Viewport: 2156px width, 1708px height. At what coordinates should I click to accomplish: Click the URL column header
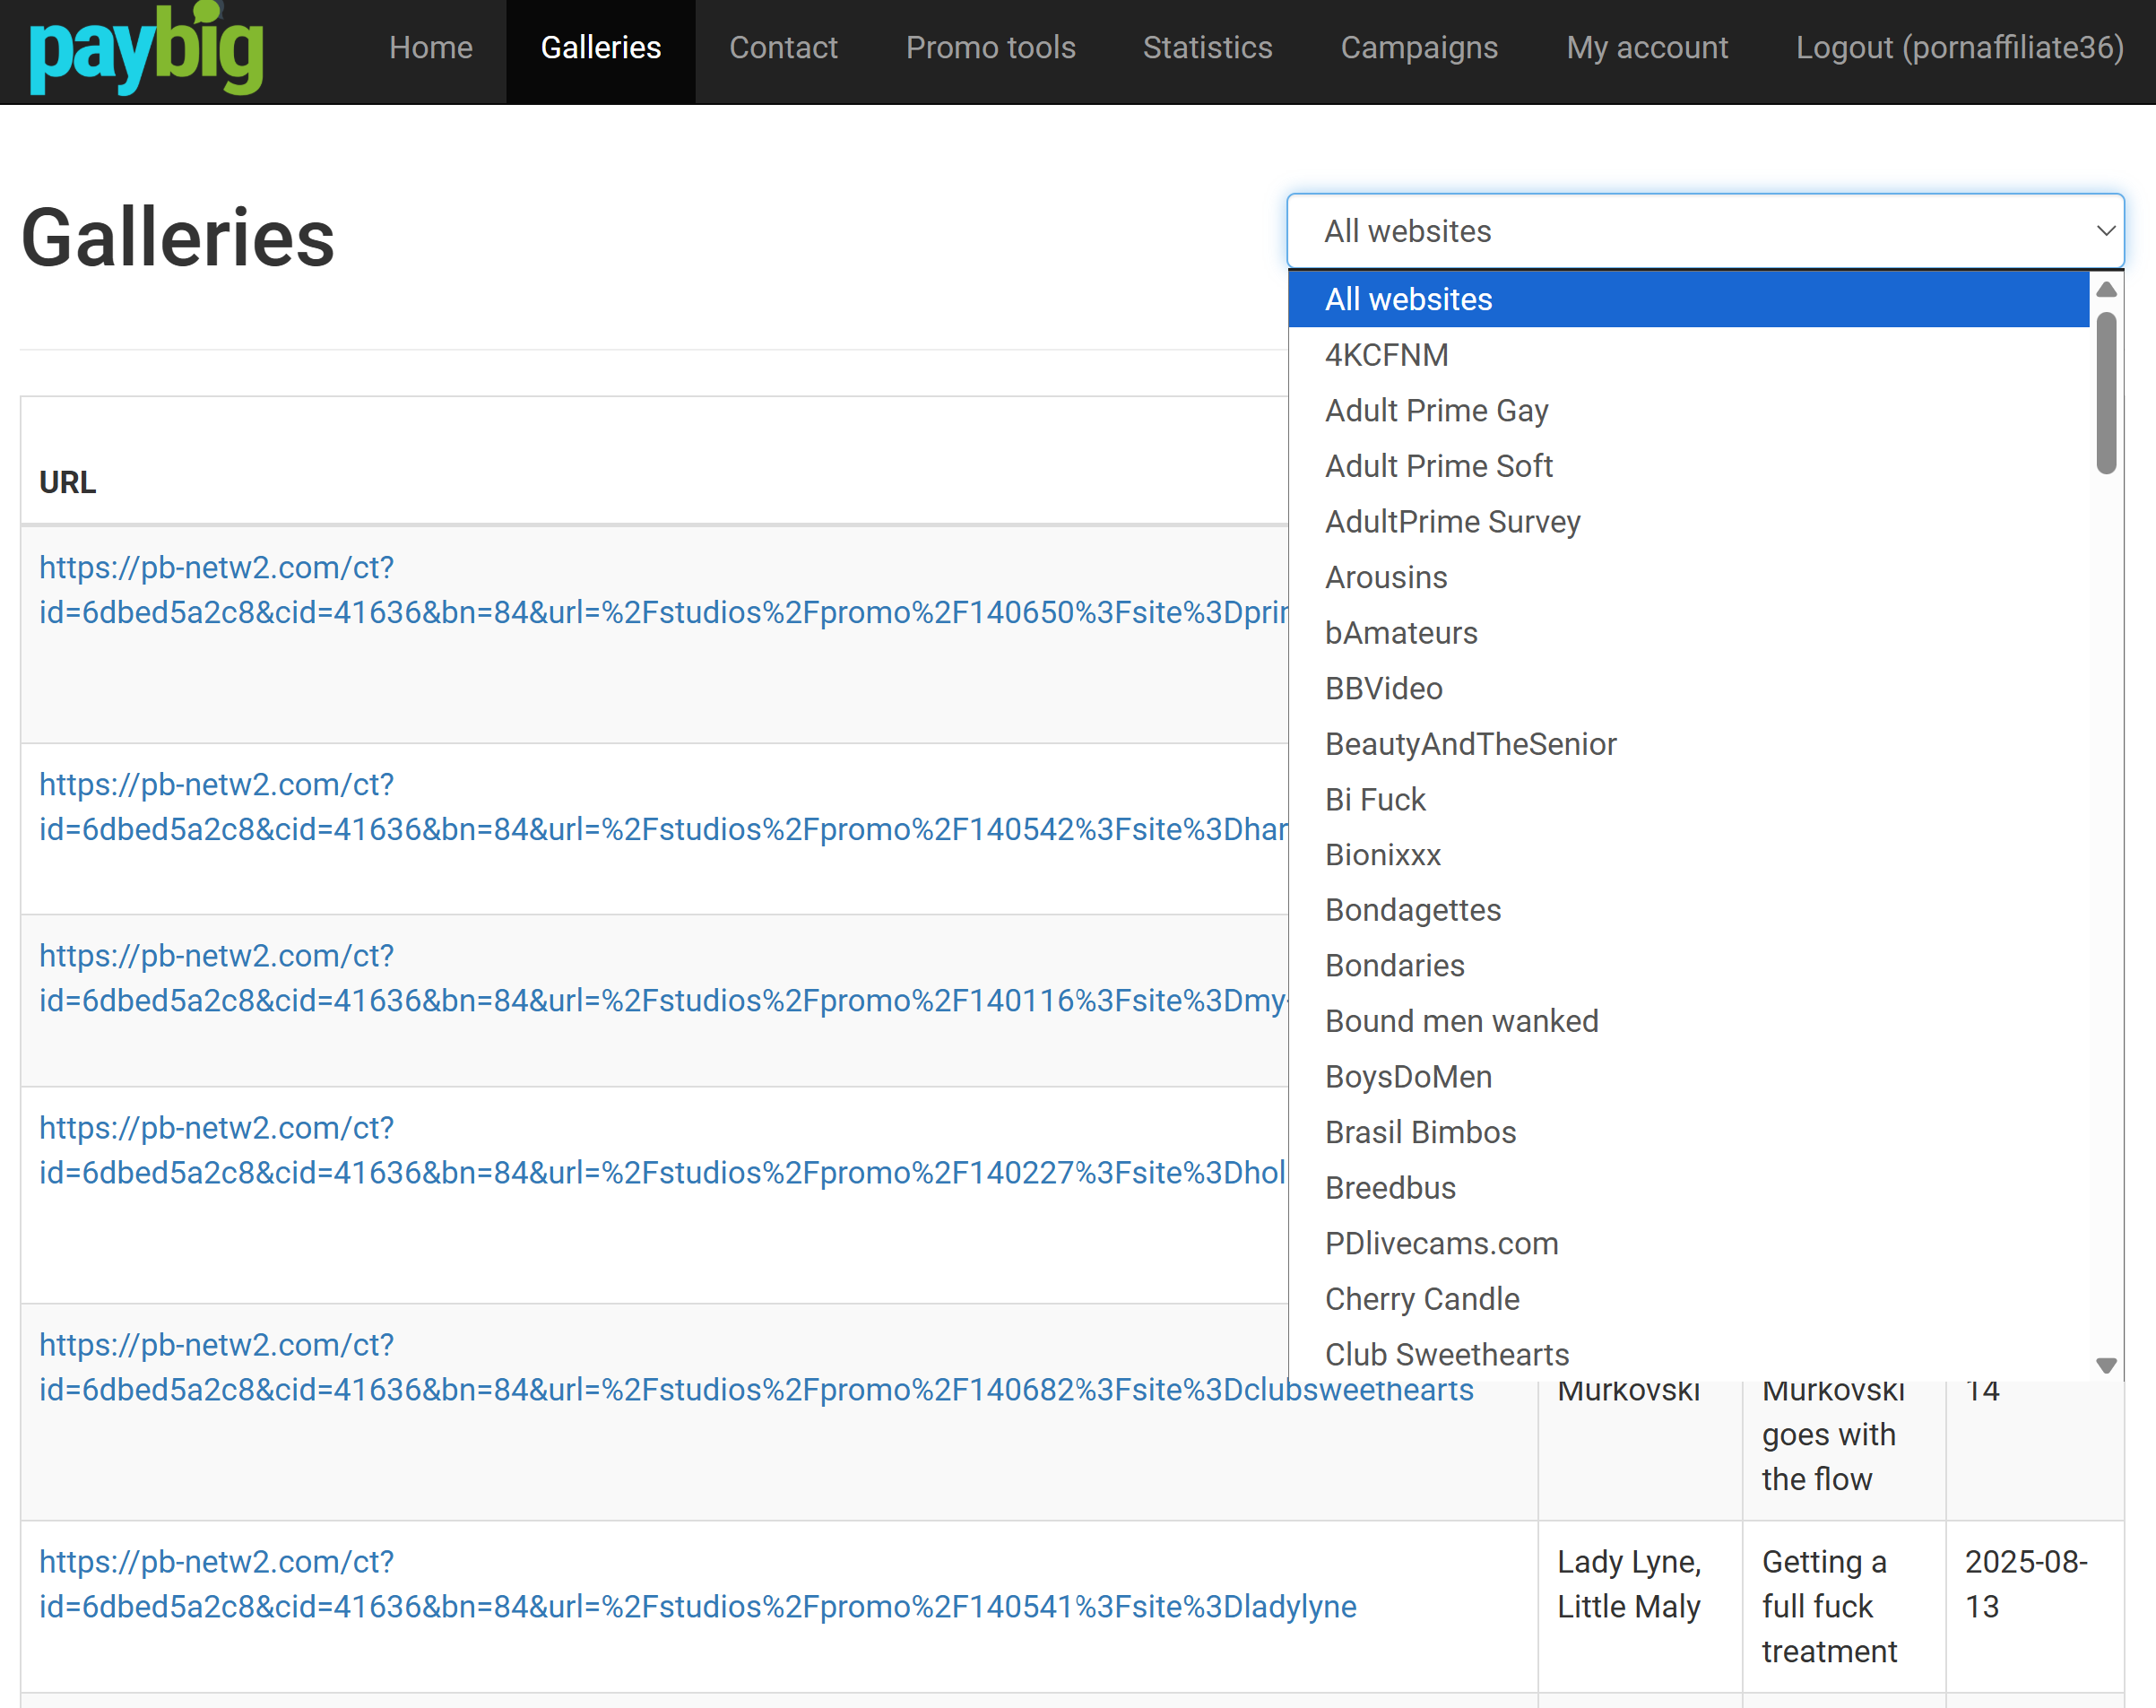coord(68,482)
